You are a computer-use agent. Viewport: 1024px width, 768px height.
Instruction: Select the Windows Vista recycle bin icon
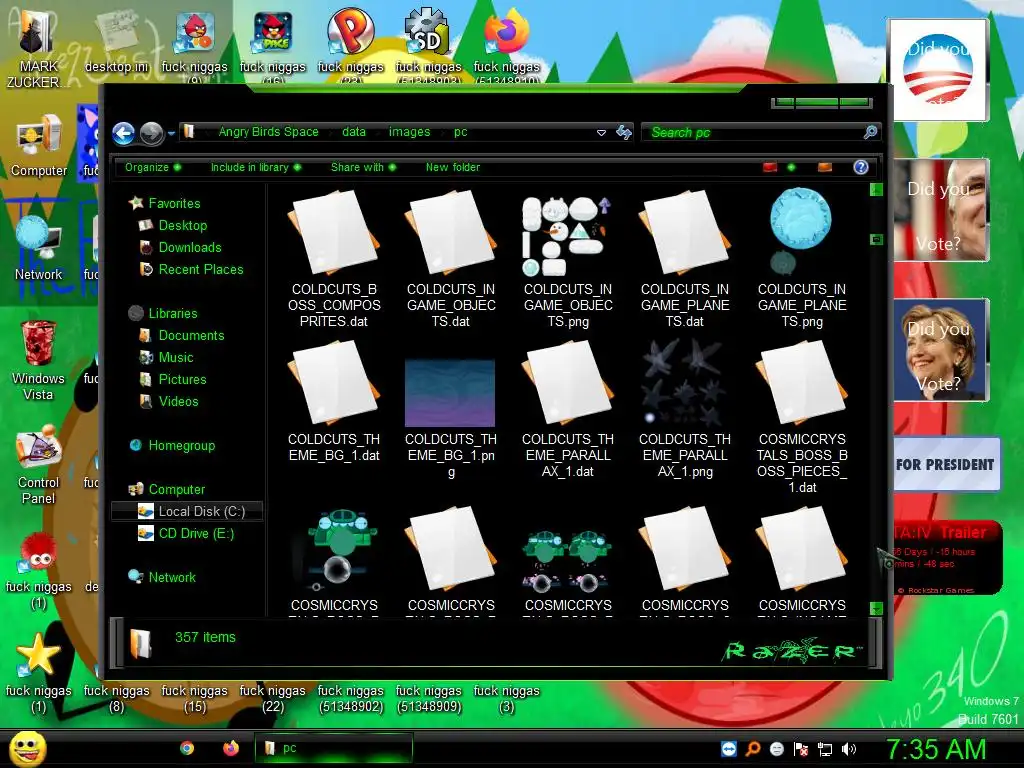[x=38, y=360]
